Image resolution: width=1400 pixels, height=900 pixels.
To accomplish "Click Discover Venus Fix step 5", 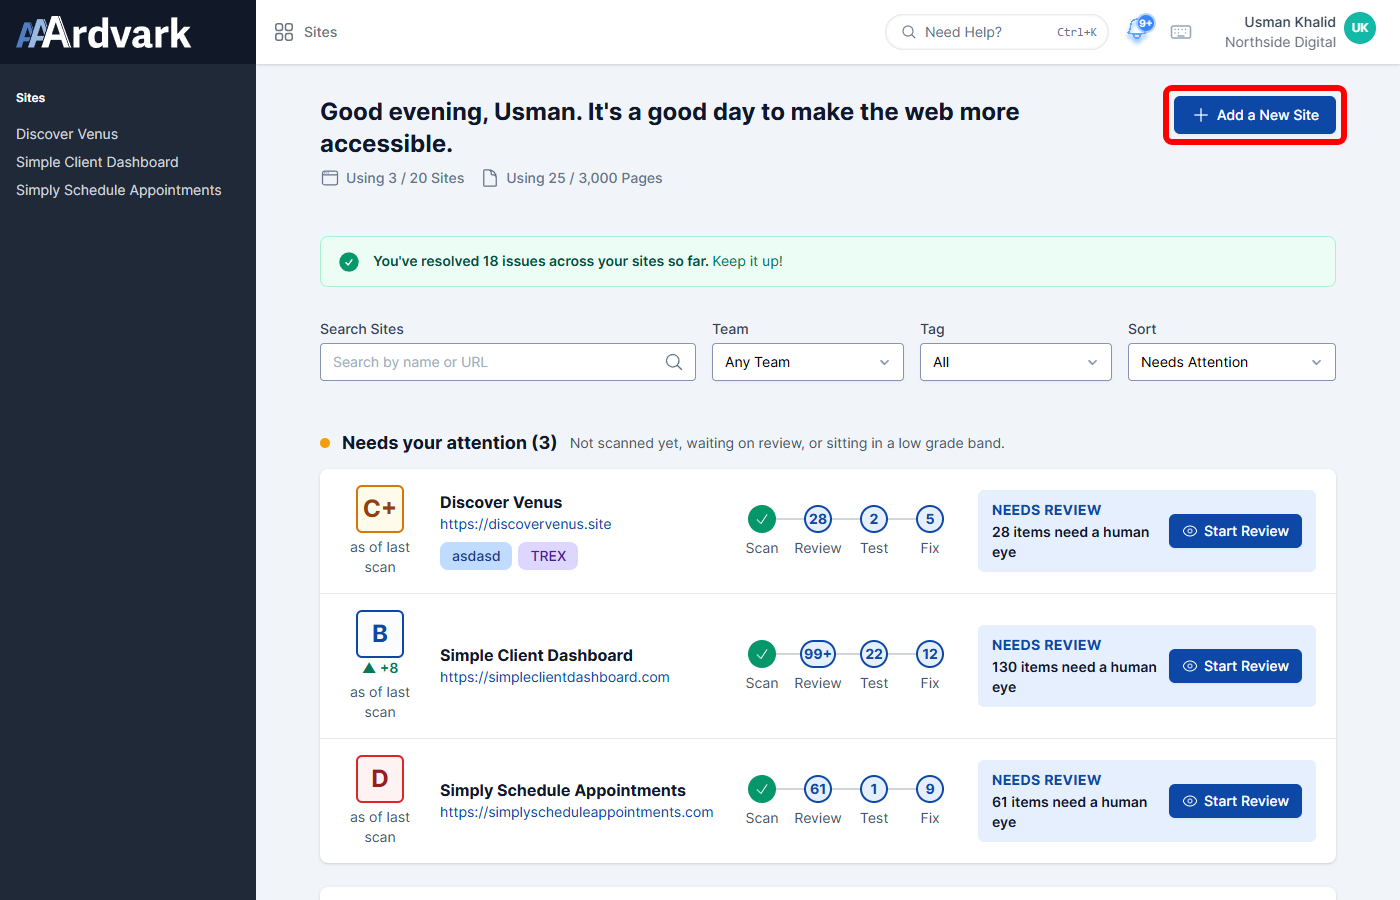I will click(930, 519).
